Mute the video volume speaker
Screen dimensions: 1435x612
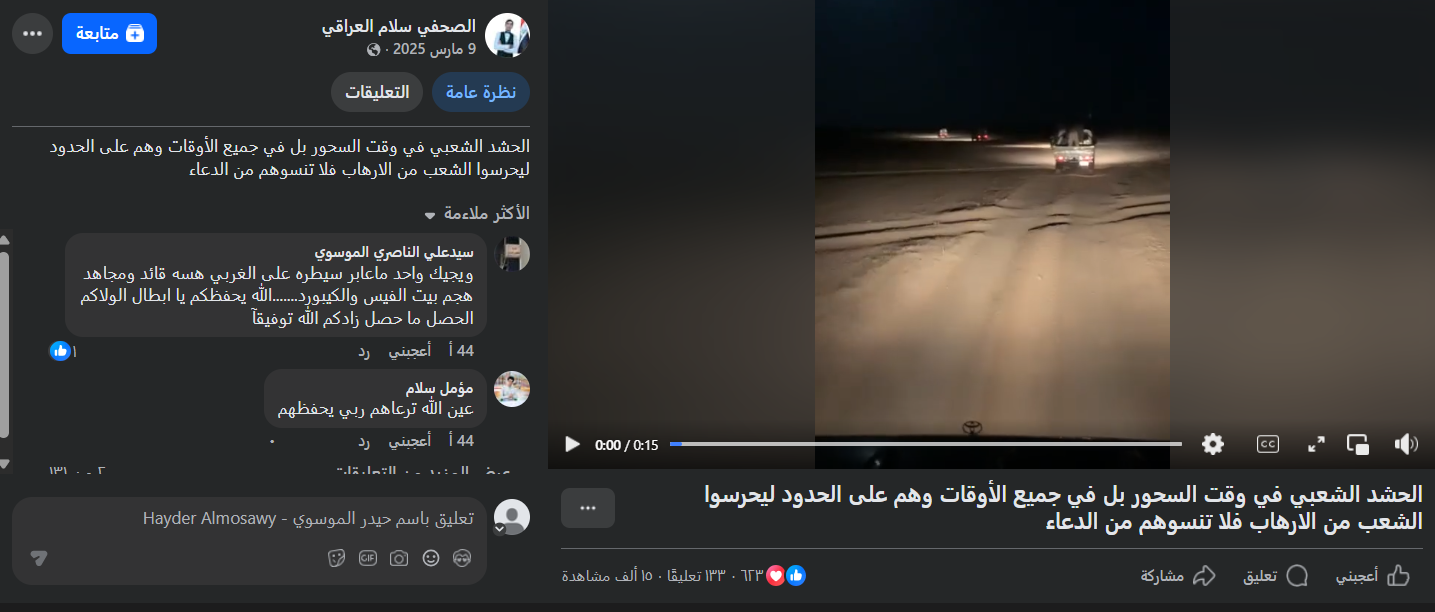pos(1406,444)
